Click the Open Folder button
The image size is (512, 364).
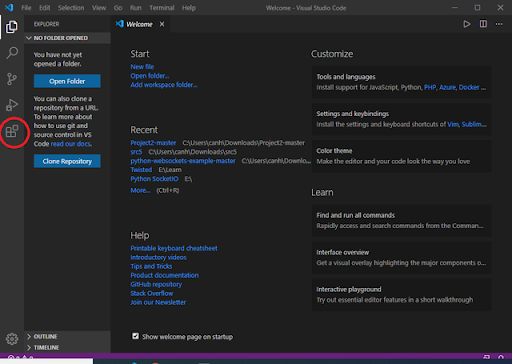coord(67,81)
